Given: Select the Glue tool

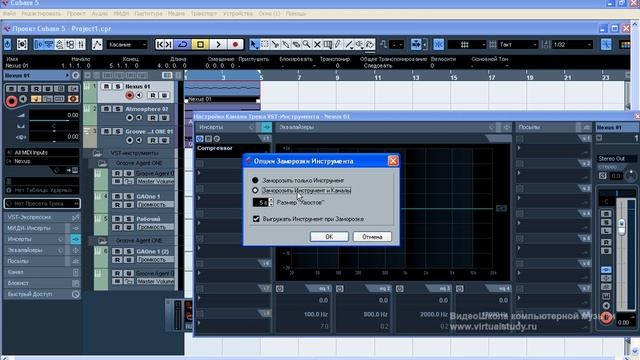Looking at the screenshot, I should pos(286,44).
